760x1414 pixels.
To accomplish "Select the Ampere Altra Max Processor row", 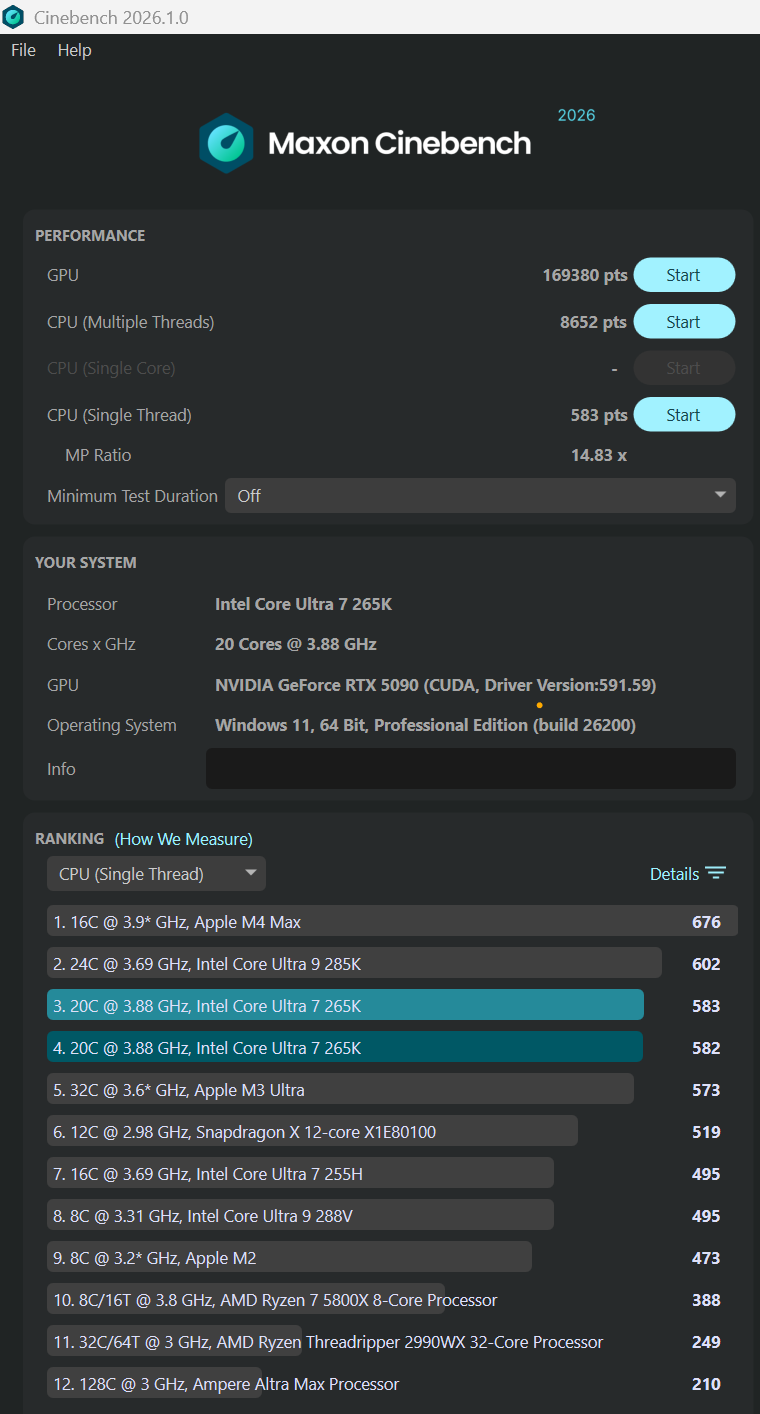I will (225, 1384).
